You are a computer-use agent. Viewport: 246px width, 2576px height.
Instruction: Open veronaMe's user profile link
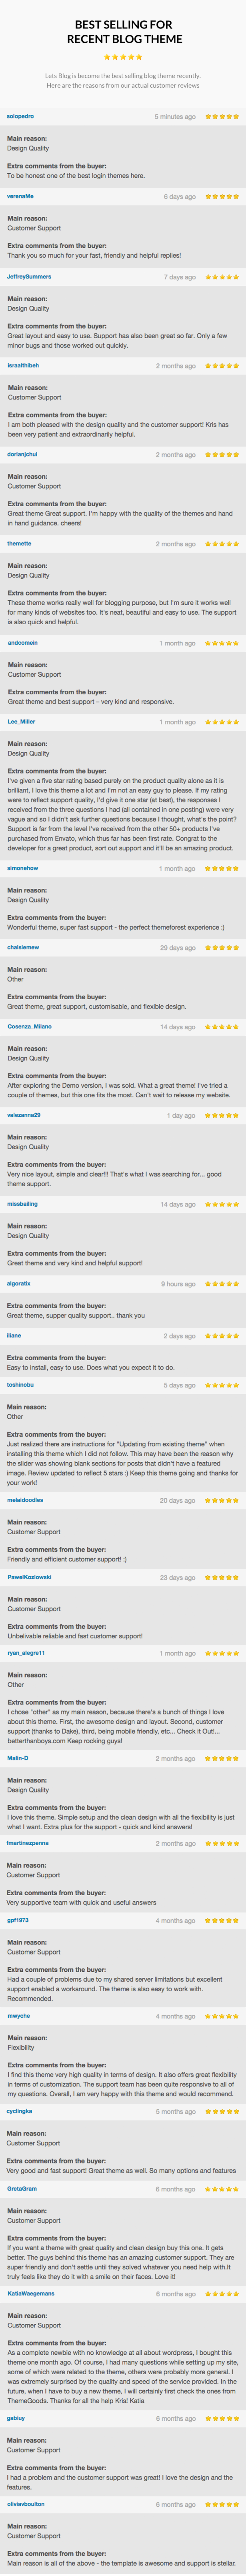click(x=20, y=197)
